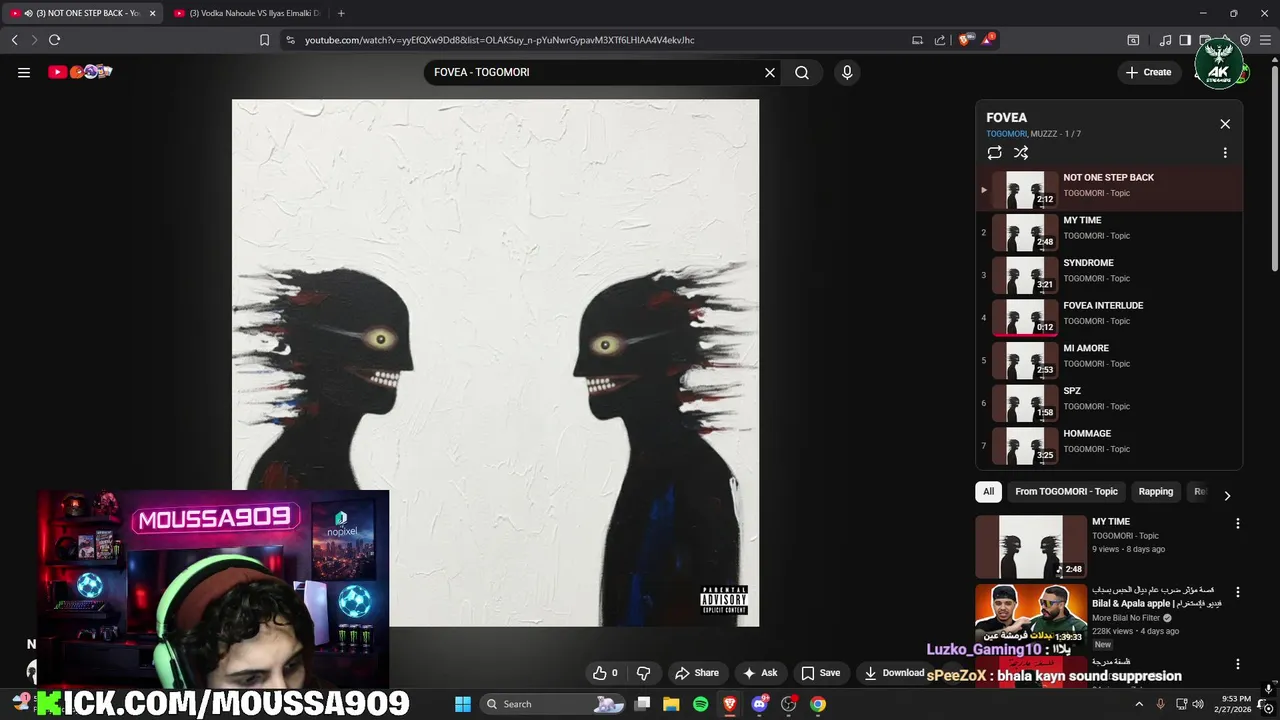Show hidden system tray icons
This screenshot has height=720, width=1280.
pos(1139,704)
